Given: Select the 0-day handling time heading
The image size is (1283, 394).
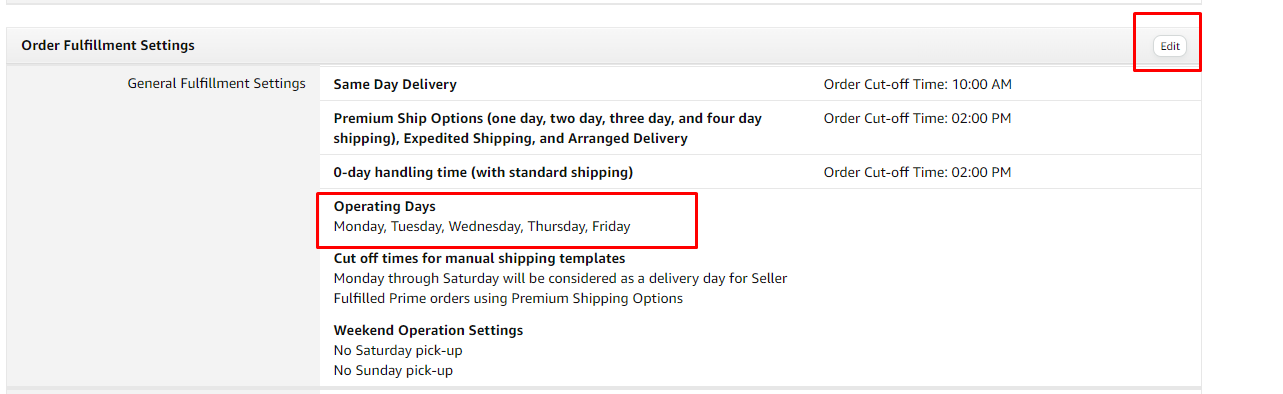Looking at the screenshot, I should click(x=483, y=172).
